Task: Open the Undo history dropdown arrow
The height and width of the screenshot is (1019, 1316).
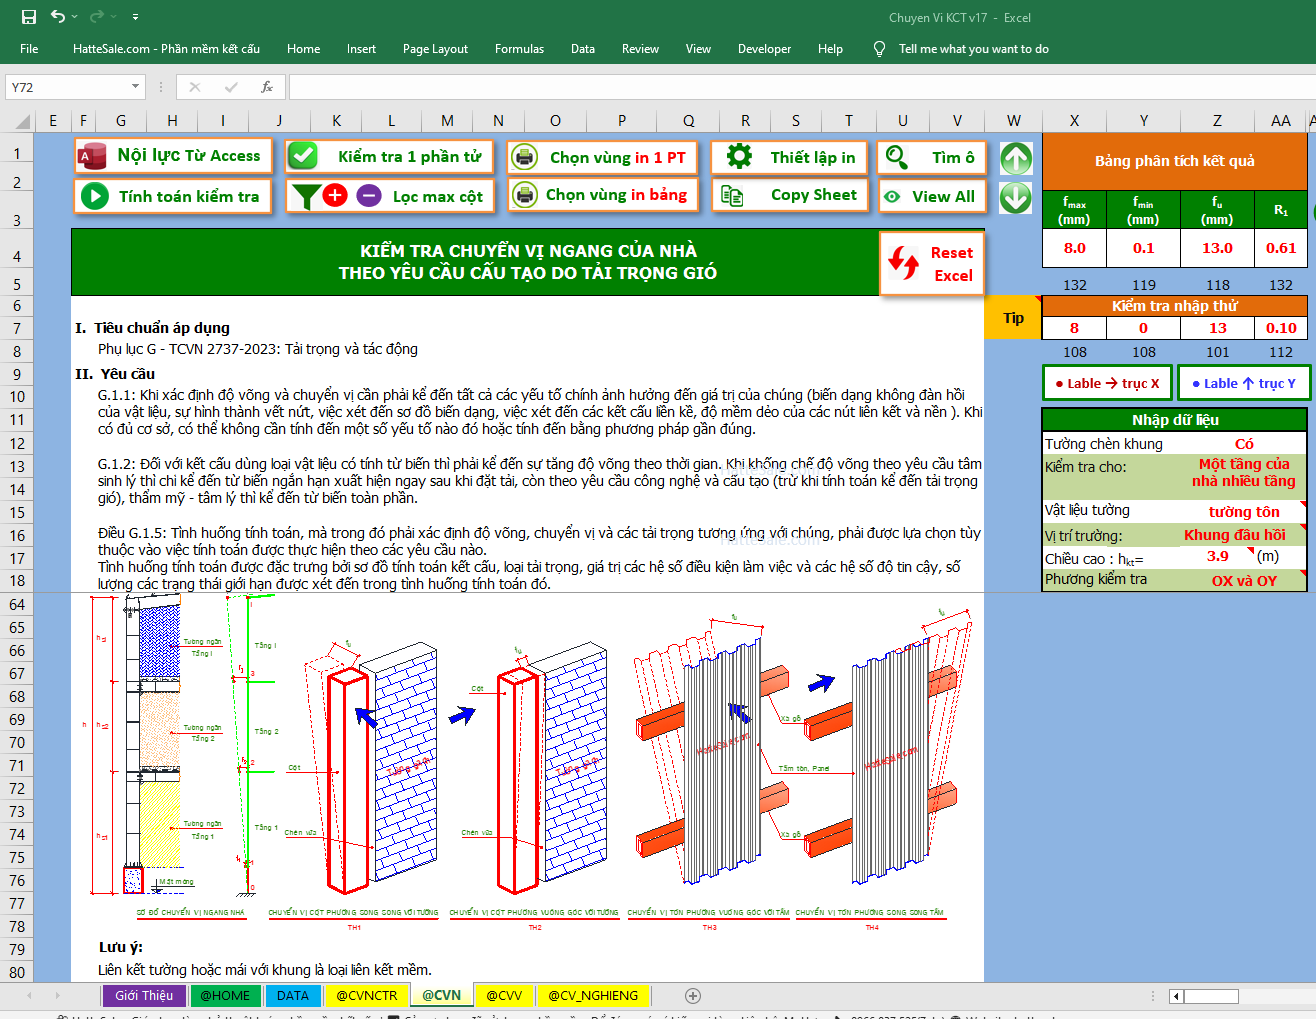Action: coord(74,17)
